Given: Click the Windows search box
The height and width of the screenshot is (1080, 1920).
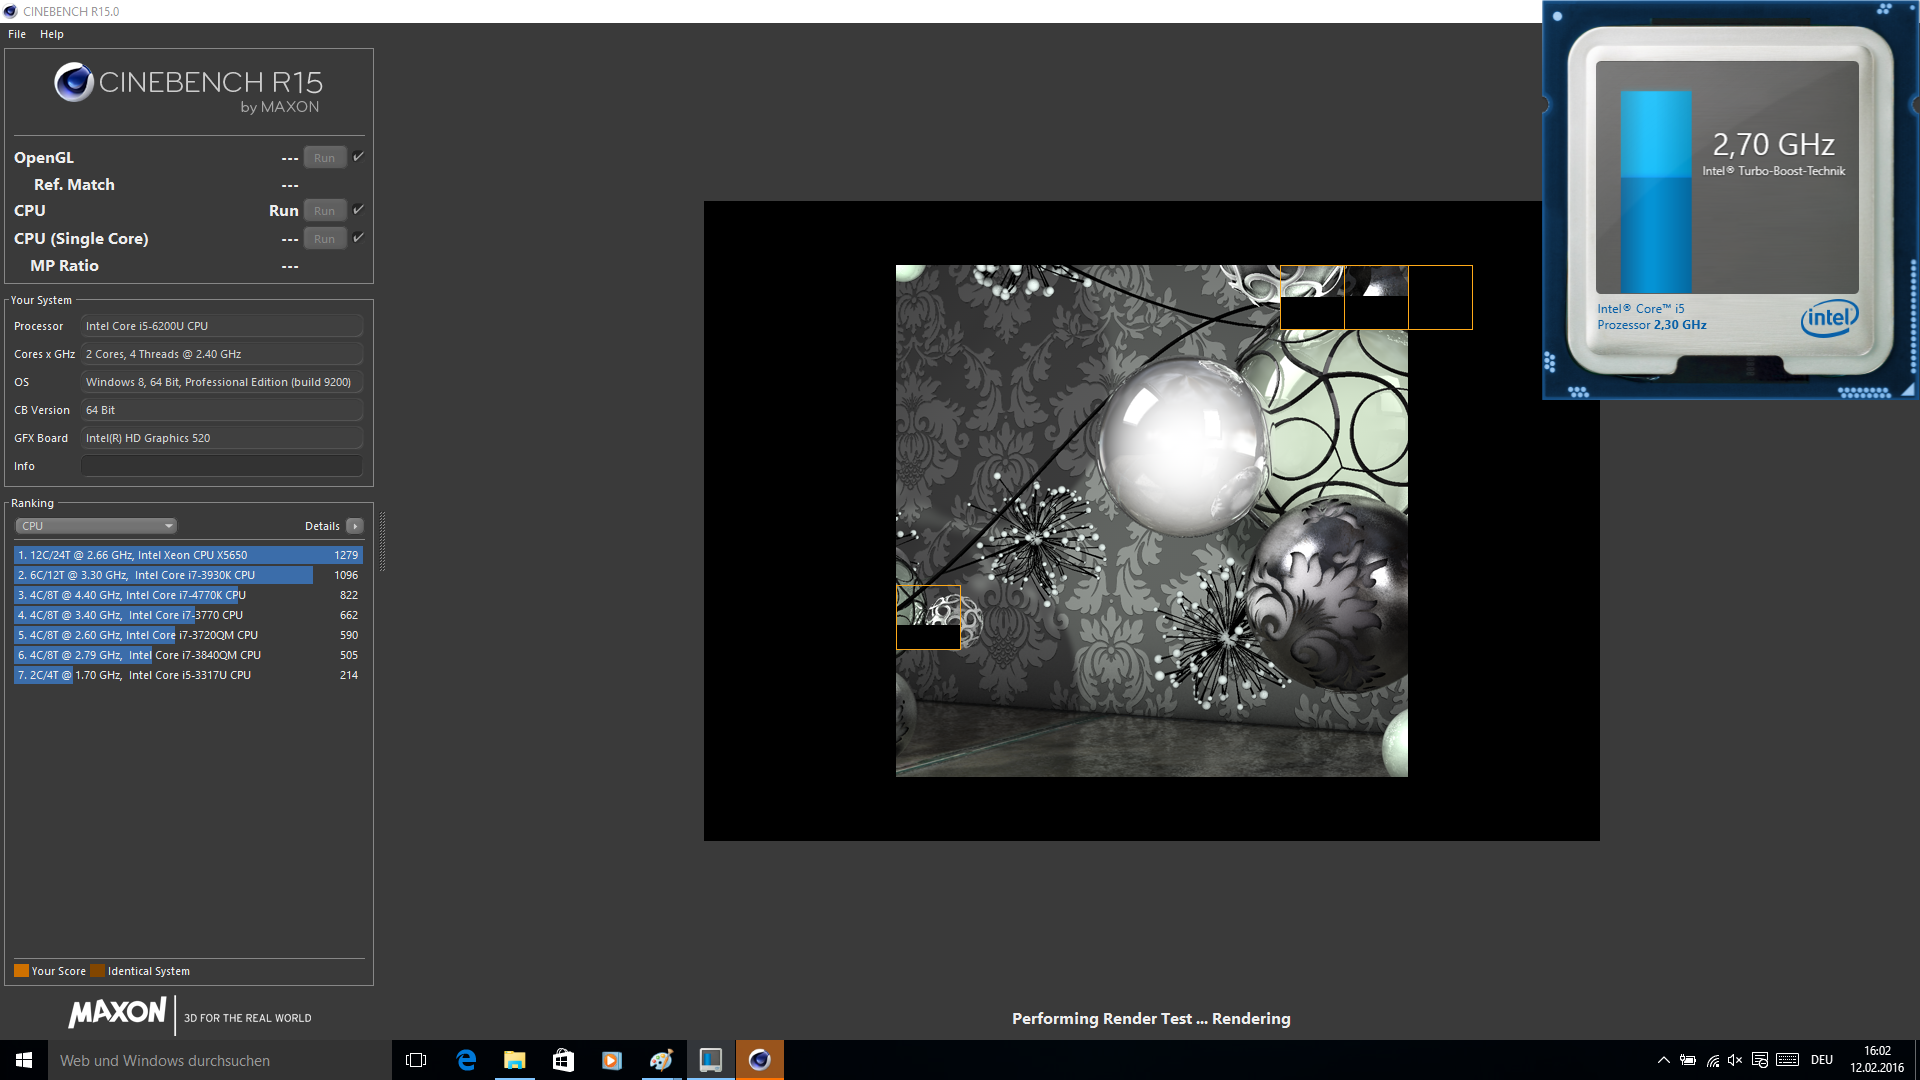Looking at the screenshot, I should pos(220,1060).
